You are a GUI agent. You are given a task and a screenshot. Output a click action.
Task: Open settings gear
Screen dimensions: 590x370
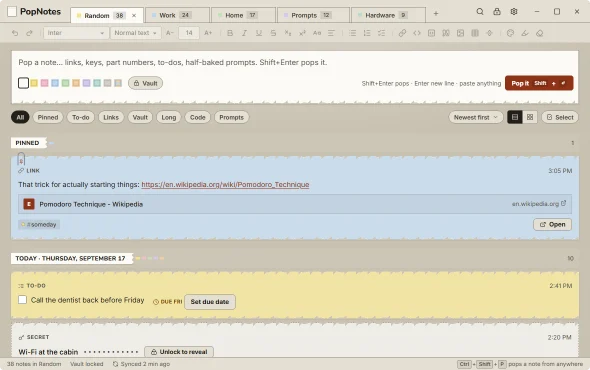pyautogui.click(x=514, y=12)
